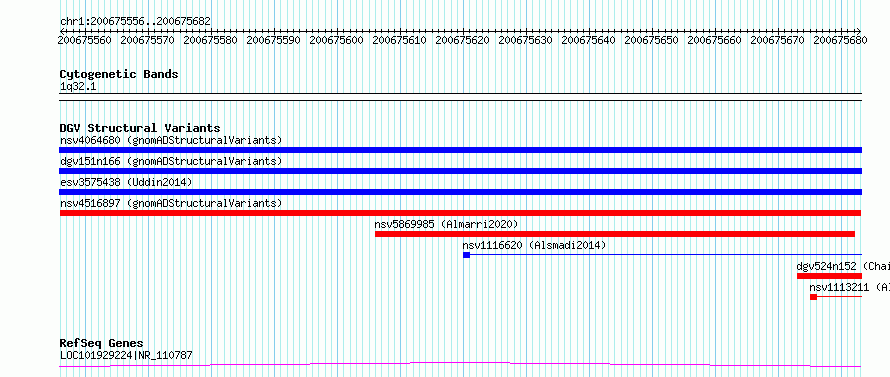Open the RefSeq Genes track heading
This screenshot has width=890, height=377.
pyautogui.click(x=102, y=344)
